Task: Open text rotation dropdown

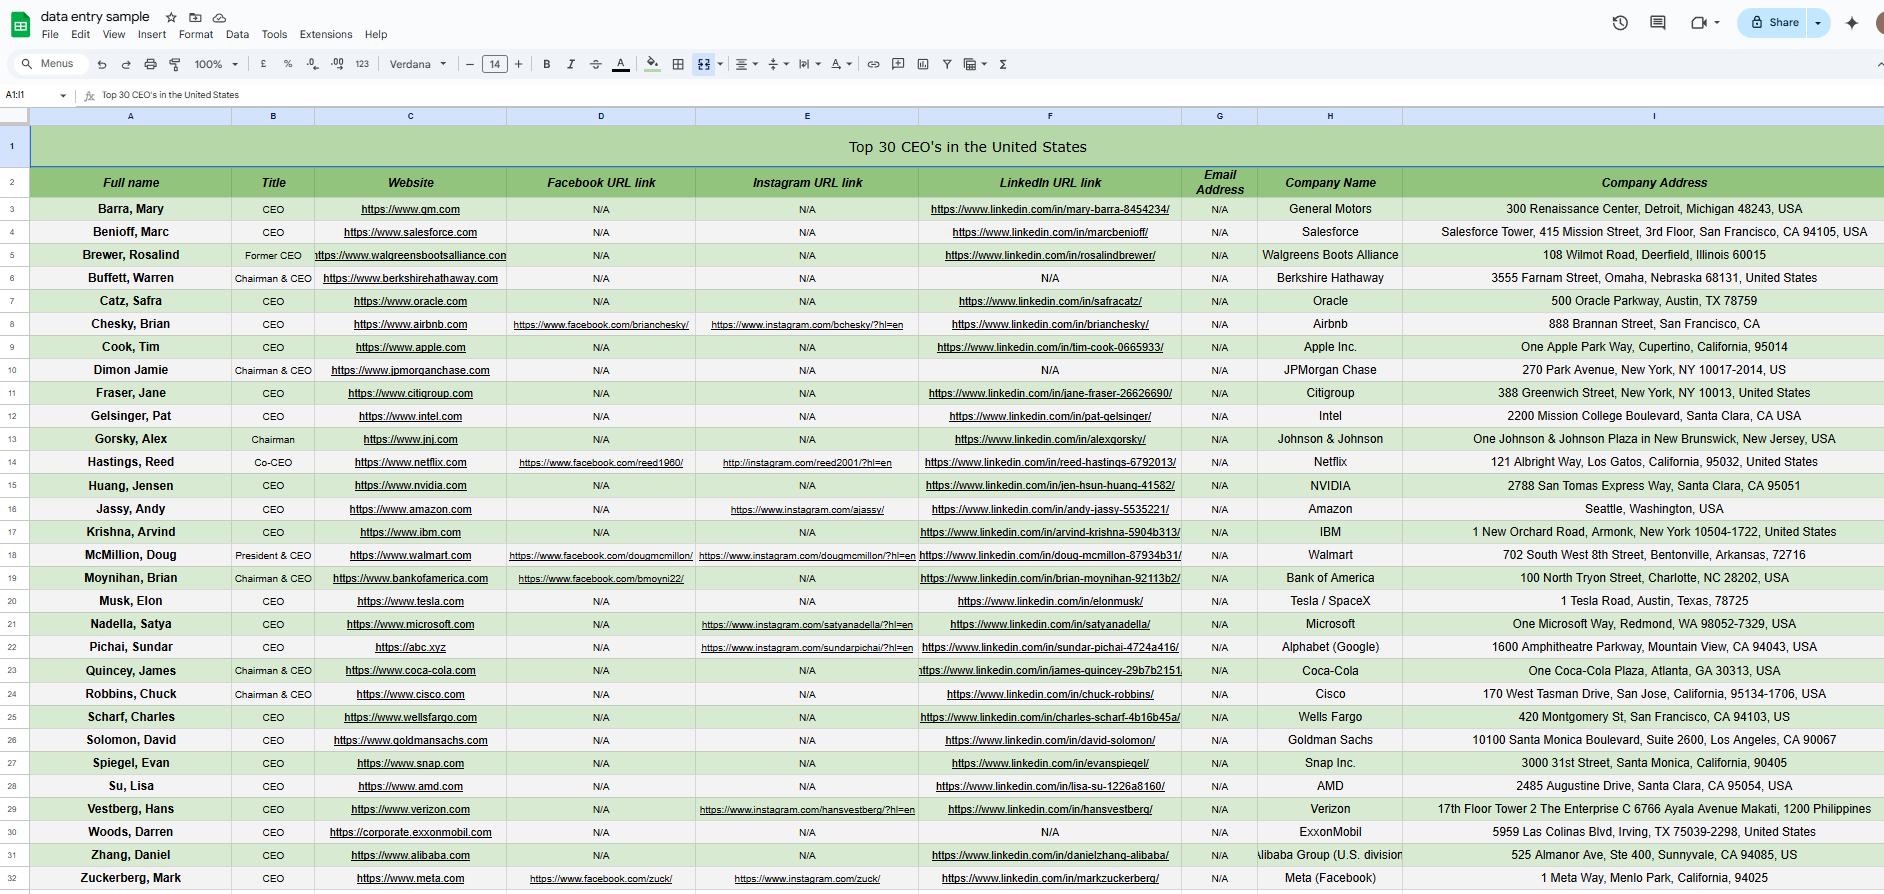Action: (841, 64)
